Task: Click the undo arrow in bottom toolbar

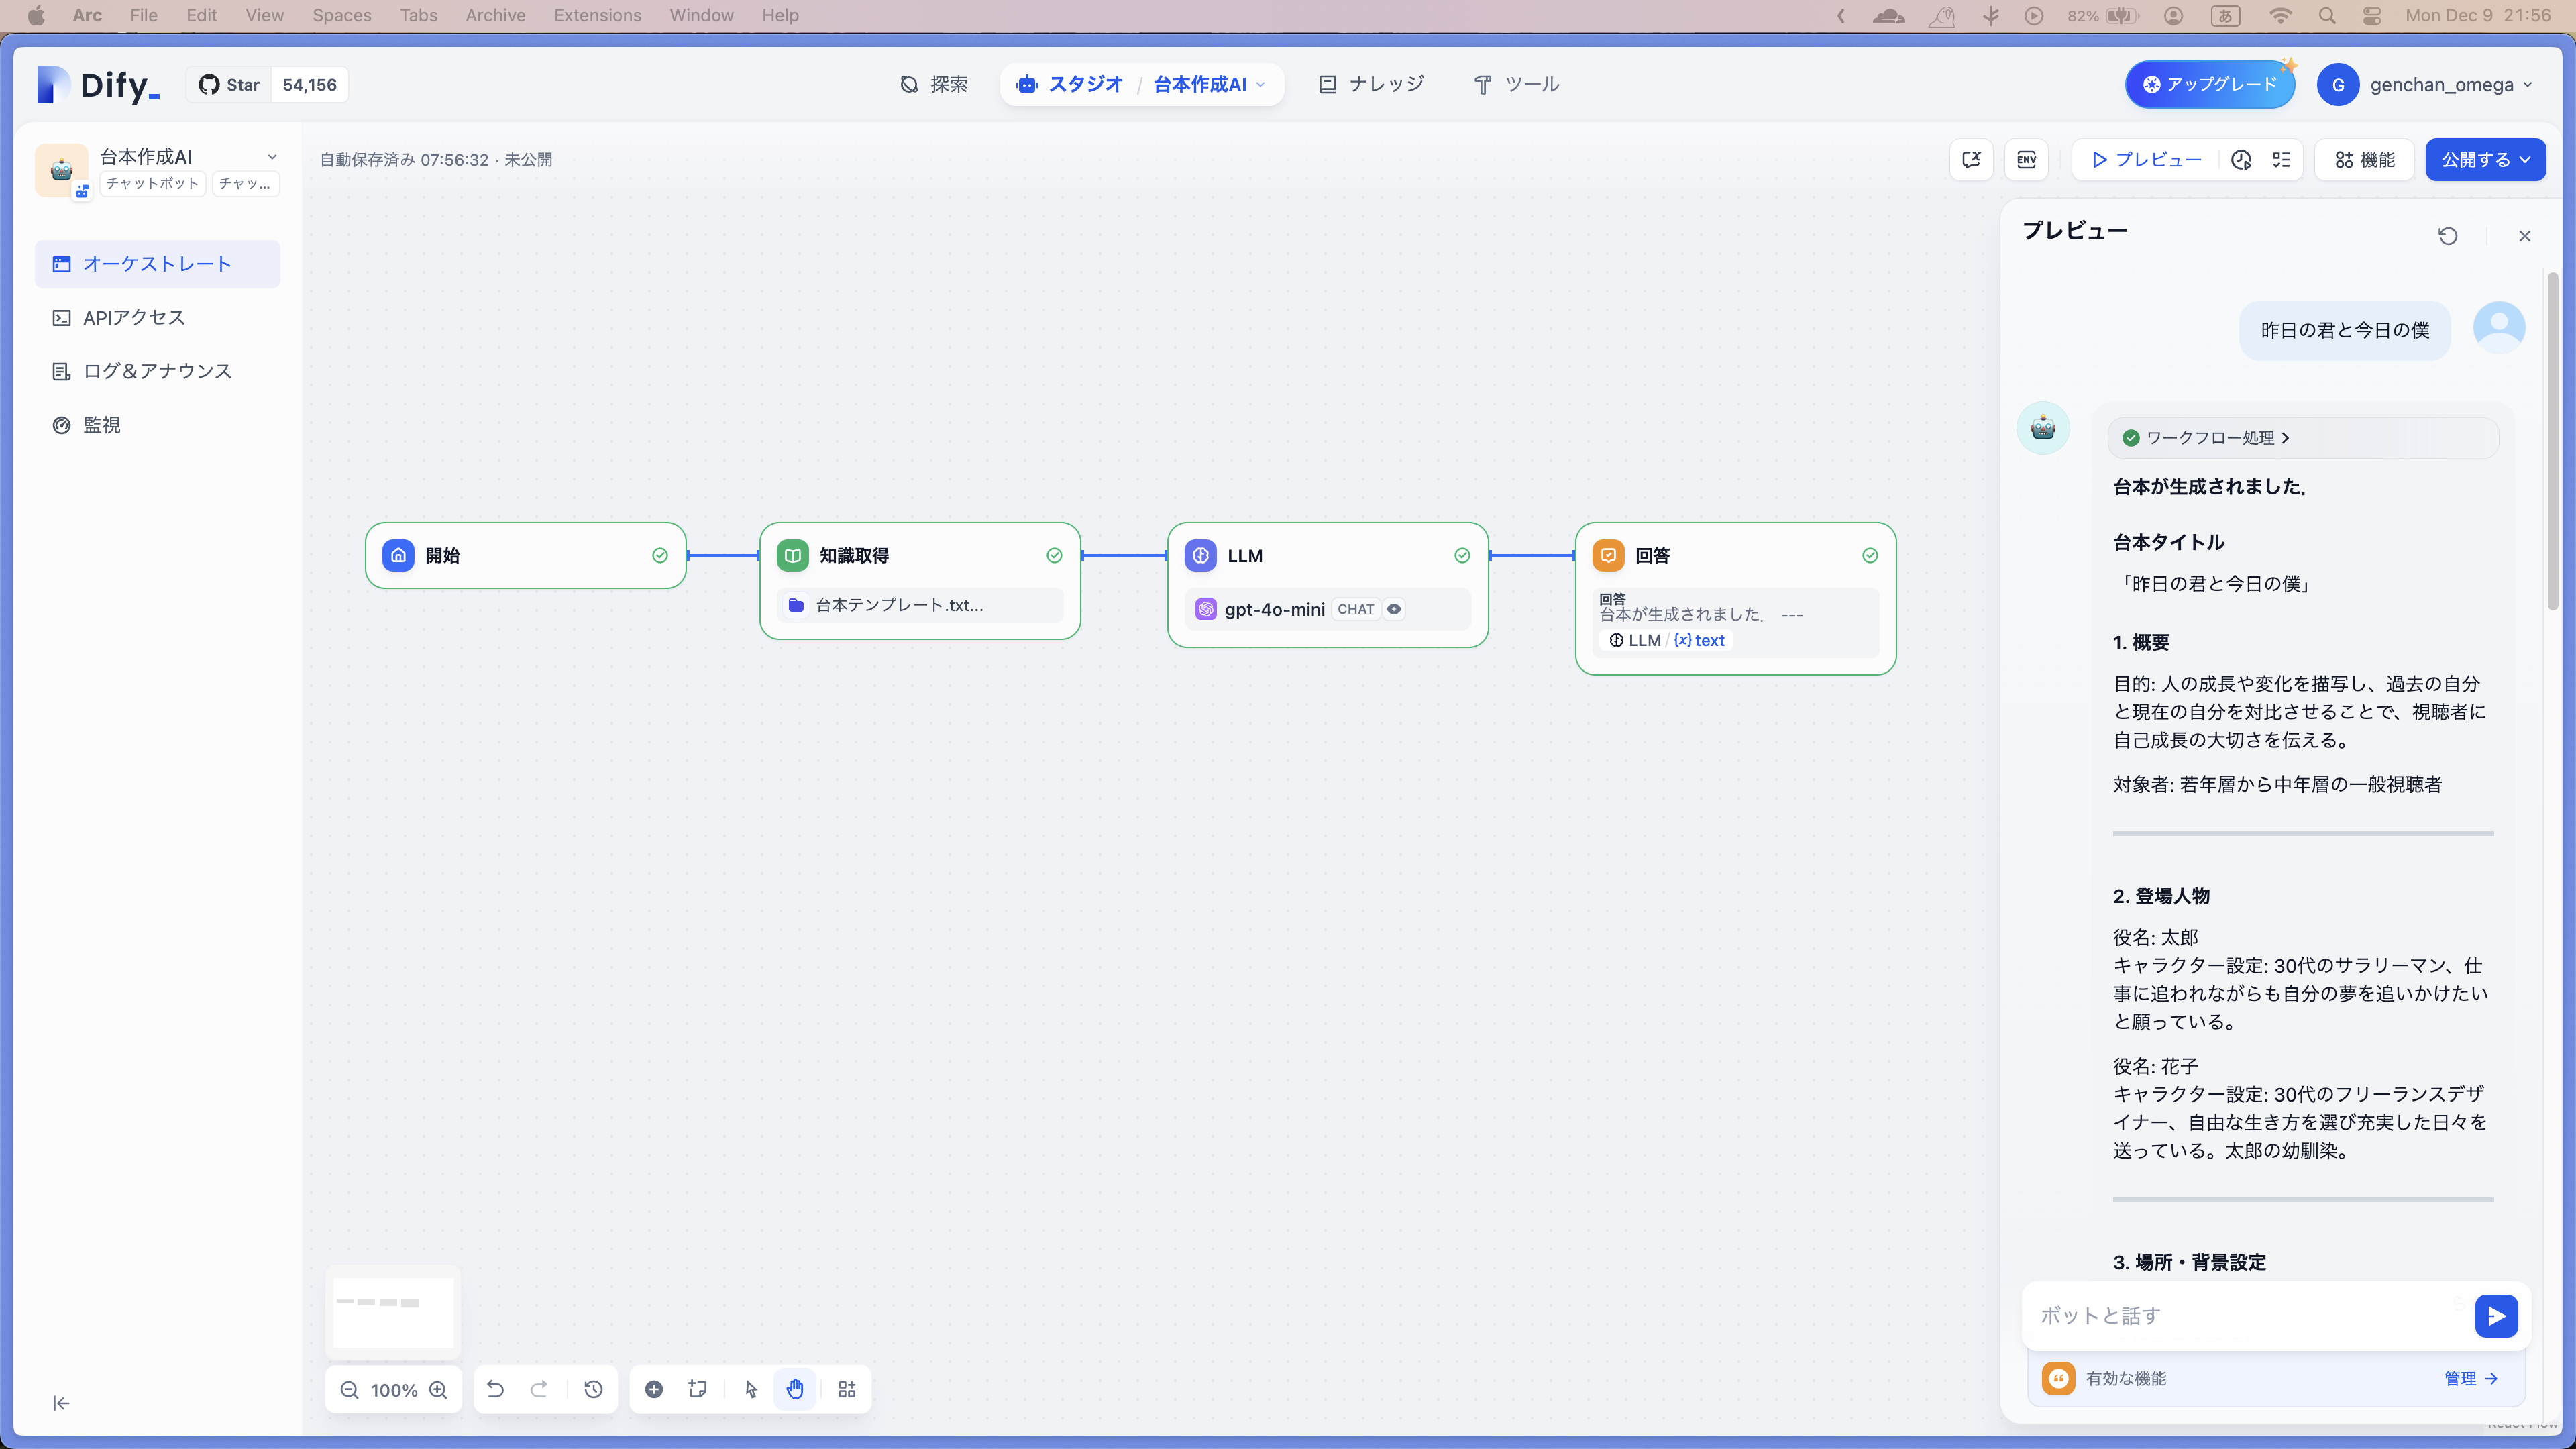Action: (x=495, y=1389)
